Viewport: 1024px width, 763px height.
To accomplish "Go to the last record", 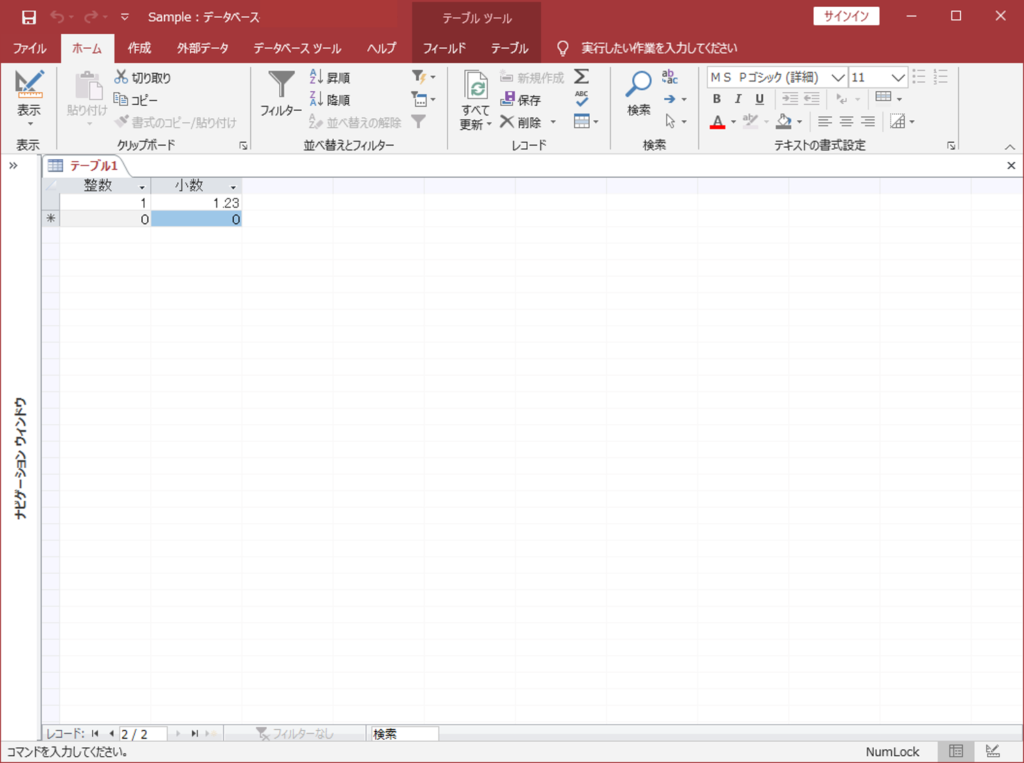I will pyautogui.click(x=194, y=734).
